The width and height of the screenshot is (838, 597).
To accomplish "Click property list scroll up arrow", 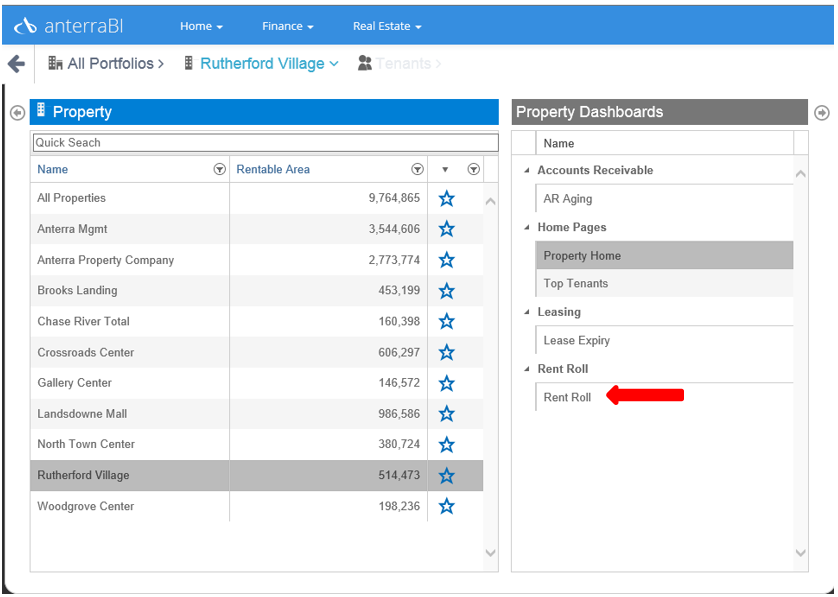I will click(x=491, y=201).
